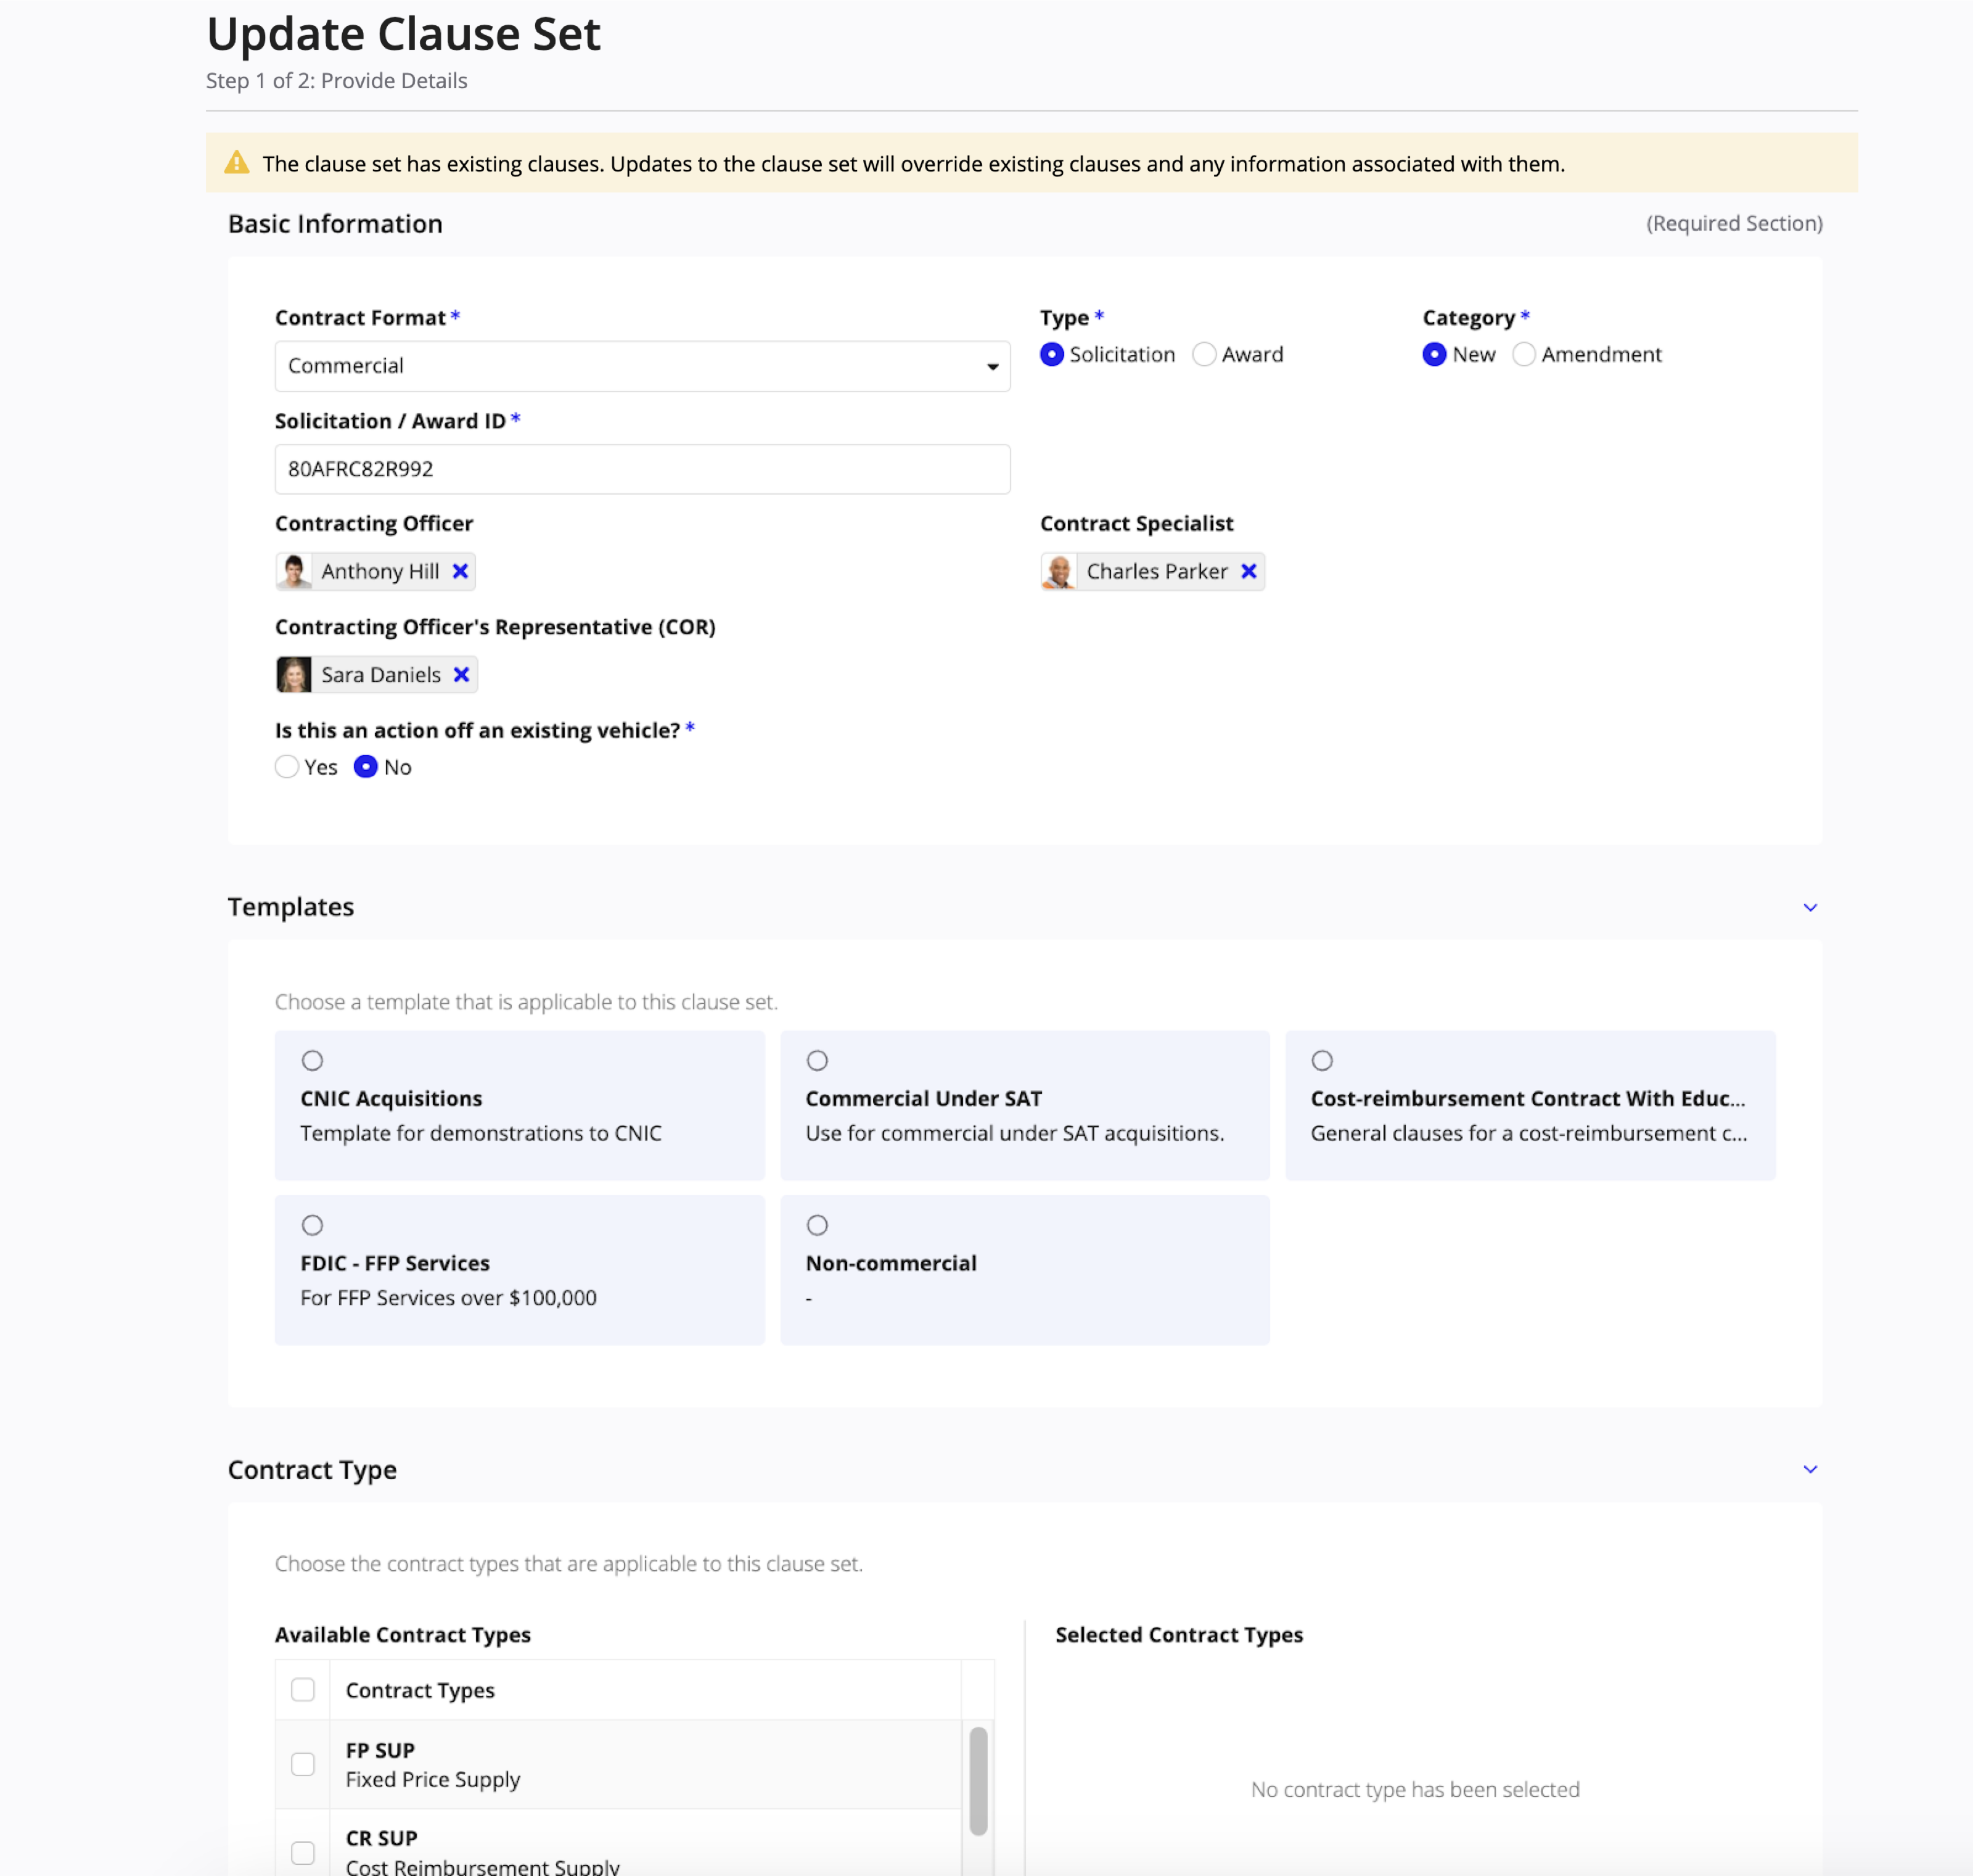The height and width of the screenshot is (1876, 1973).
Task: Select No for existing vehicle
Action: pyautogui.click(x=366, y=767)
